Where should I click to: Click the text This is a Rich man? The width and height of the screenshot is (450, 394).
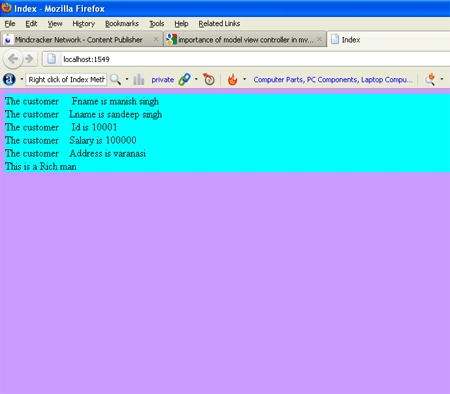(41, 166)
